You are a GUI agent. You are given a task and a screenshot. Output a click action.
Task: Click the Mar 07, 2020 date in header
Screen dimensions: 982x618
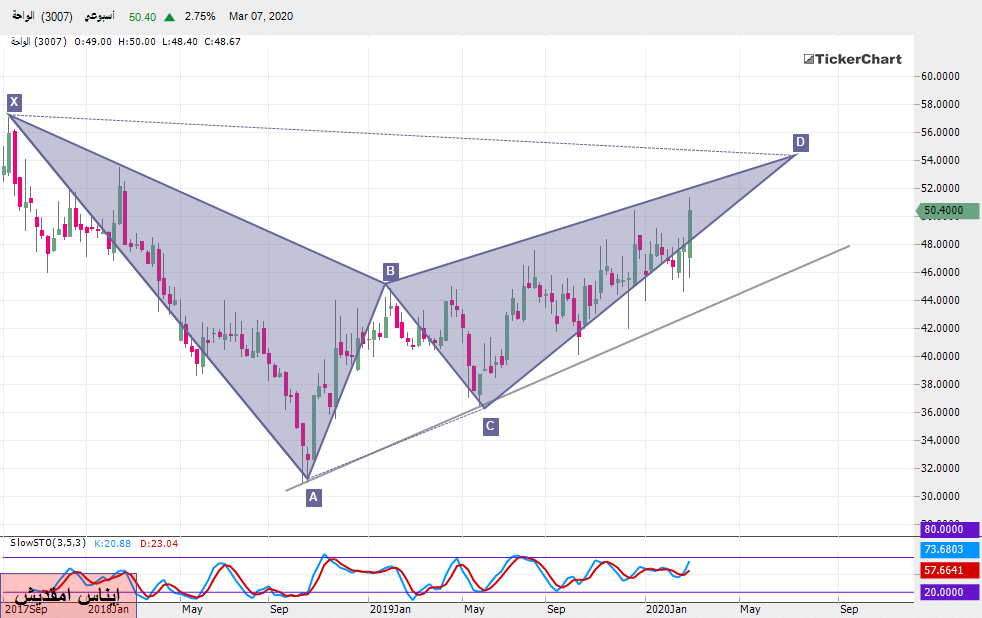[x=260, y=17]
